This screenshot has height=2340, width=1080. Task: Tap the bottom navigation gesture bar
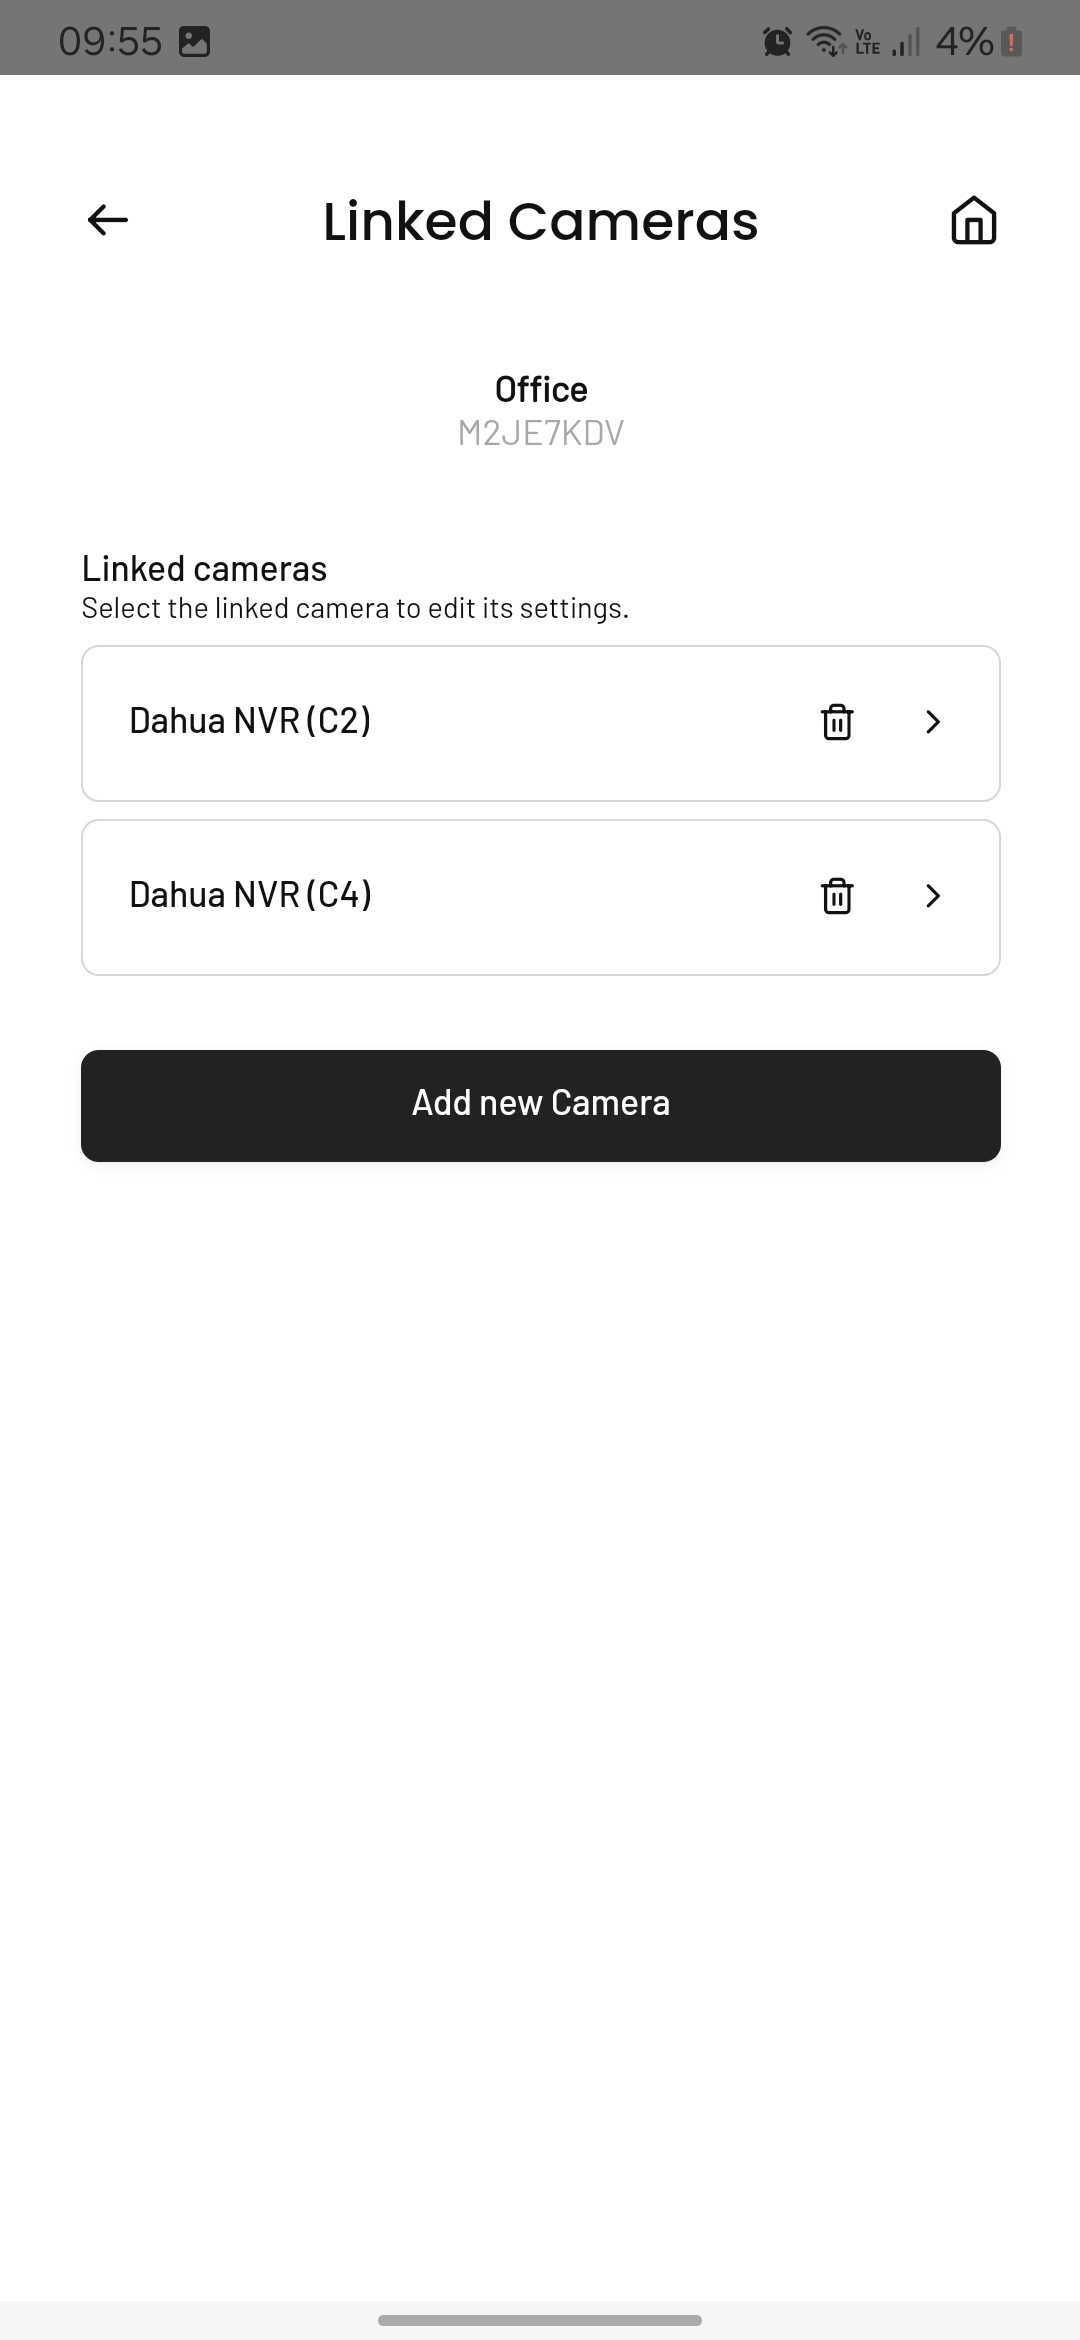[x=540, y=2320]
